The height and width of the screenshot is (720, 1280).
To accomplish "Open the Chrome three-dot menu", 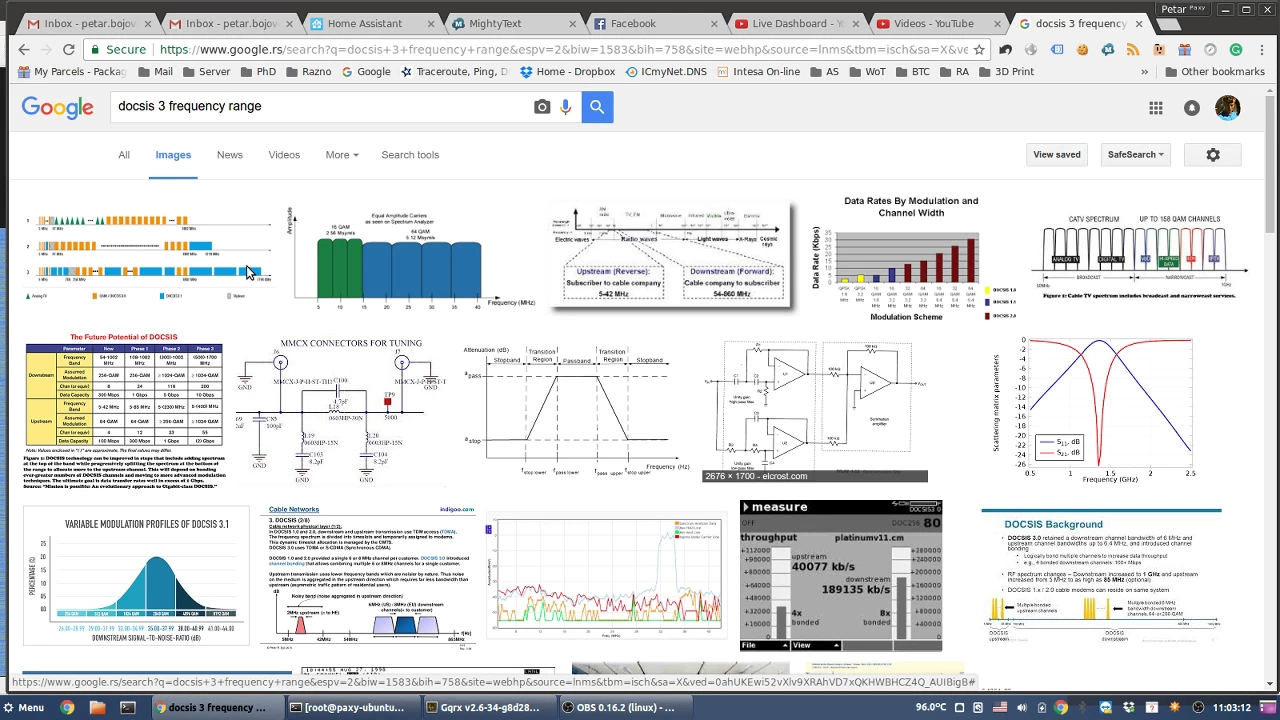I will coord(1262,49).
